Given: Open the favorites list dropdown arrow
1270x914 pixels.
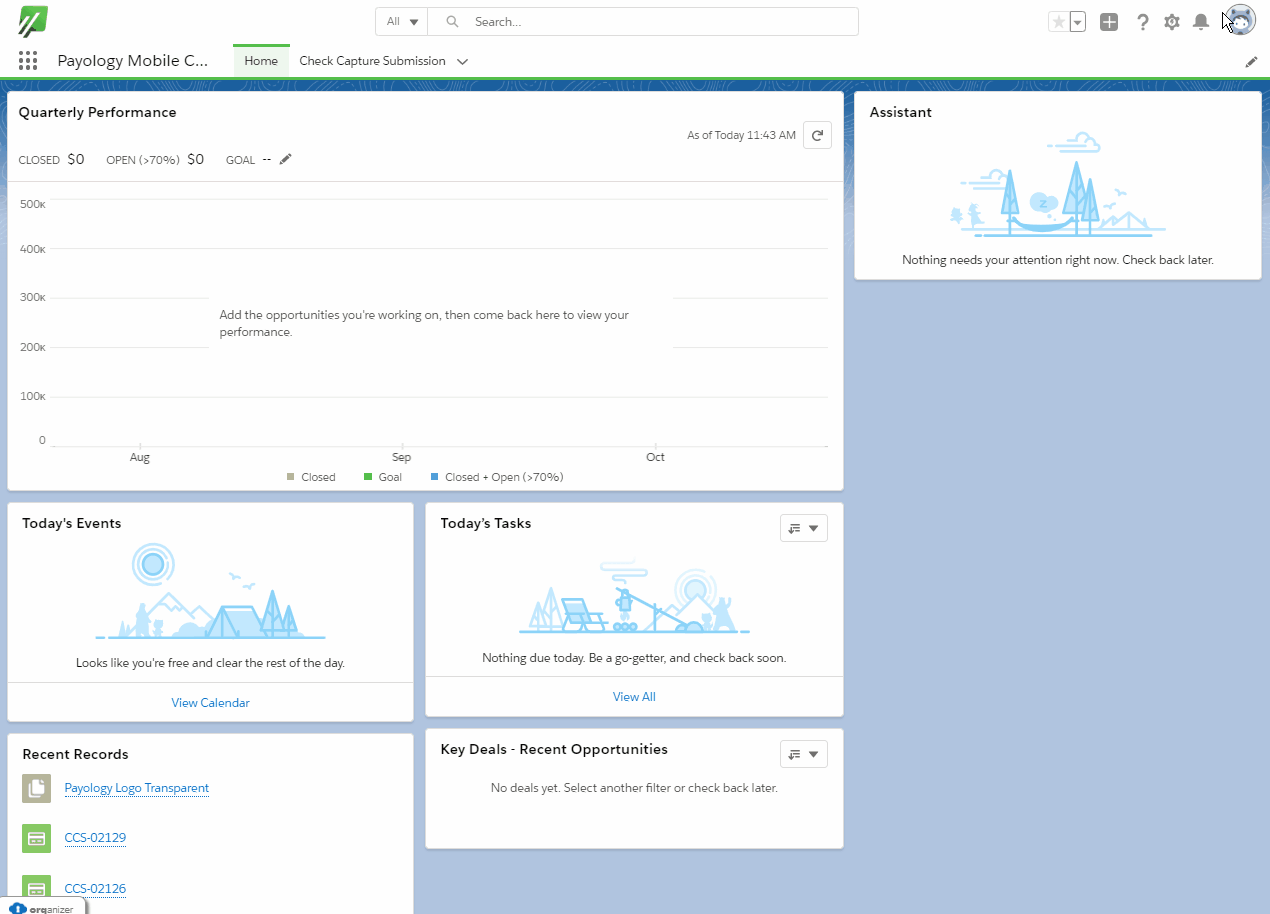Looking at the screenshot, I should (1077, 22).
